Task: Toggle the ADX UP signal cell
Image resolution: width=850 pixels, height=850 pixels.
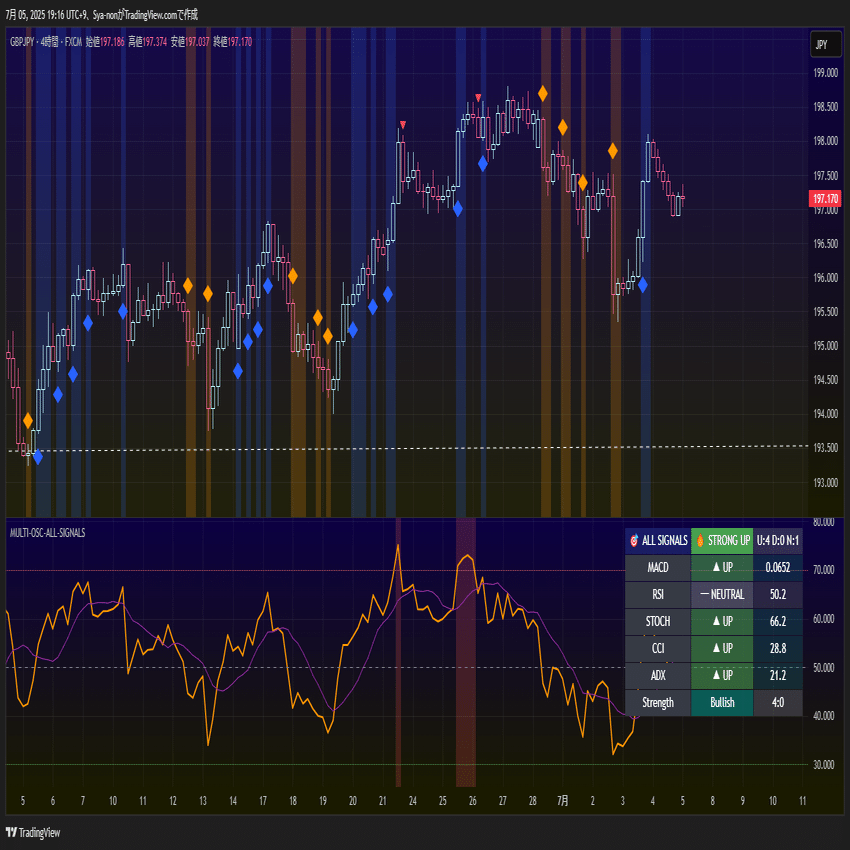Action: 722,675
